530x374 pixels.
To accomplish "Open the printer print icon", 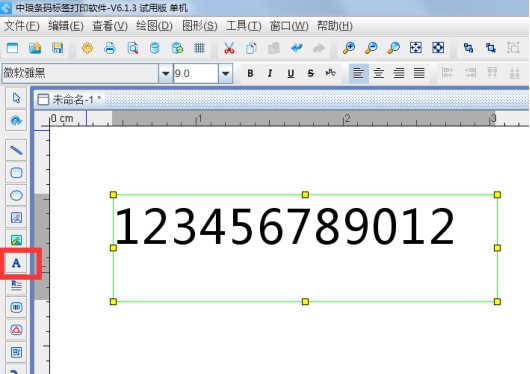I will tap(110, 48).
